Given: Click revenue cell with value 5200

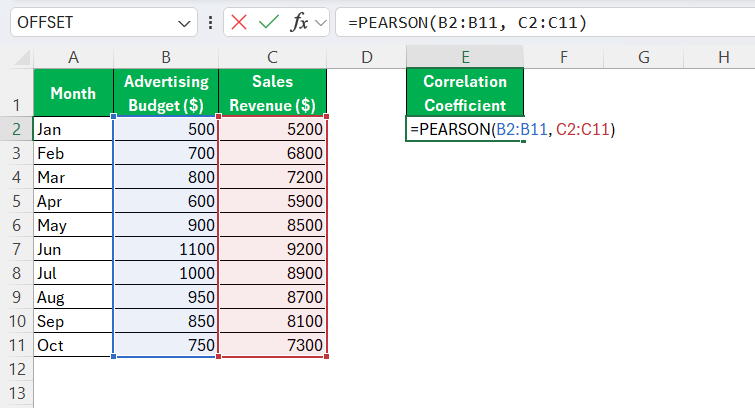Looking at the screenshot, I should 273,129.
